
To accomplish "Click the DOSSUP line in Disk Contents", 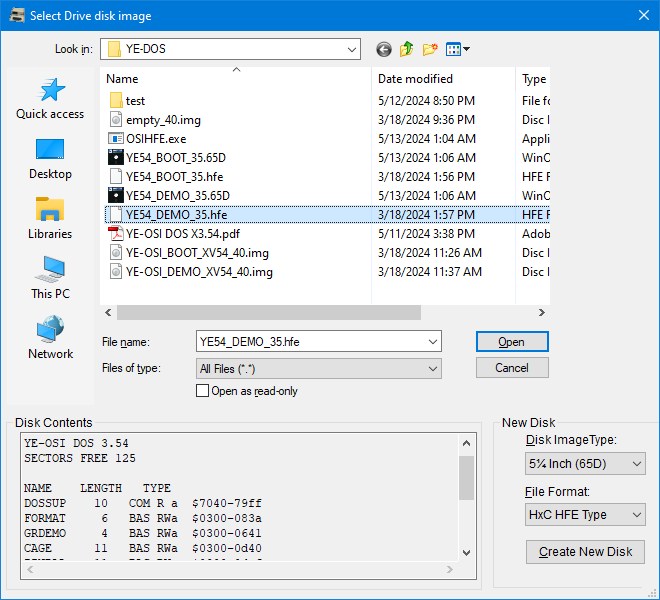I will 143,503.
